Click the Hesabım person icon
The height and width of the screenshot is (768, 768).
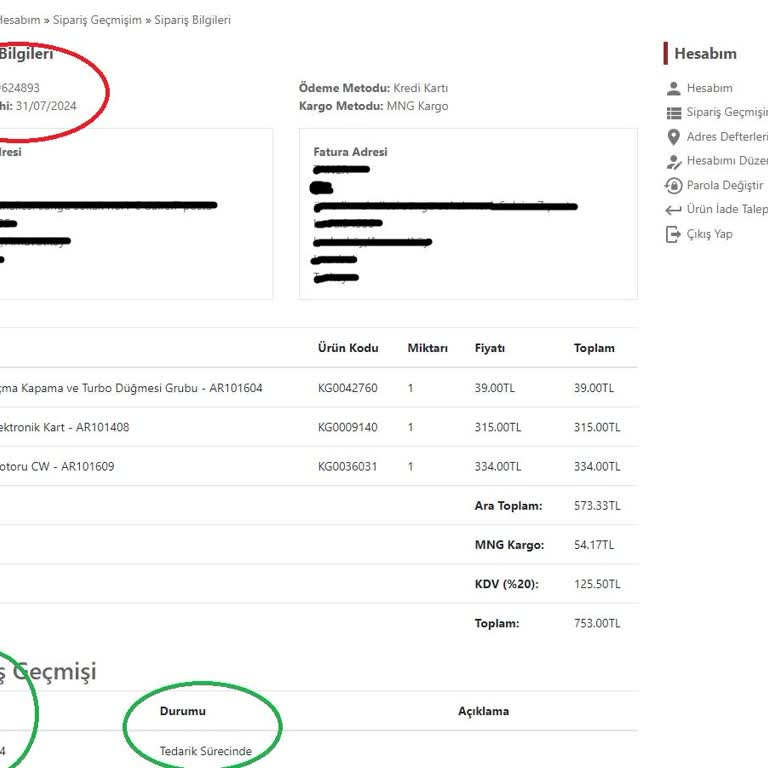coord(673,89)
